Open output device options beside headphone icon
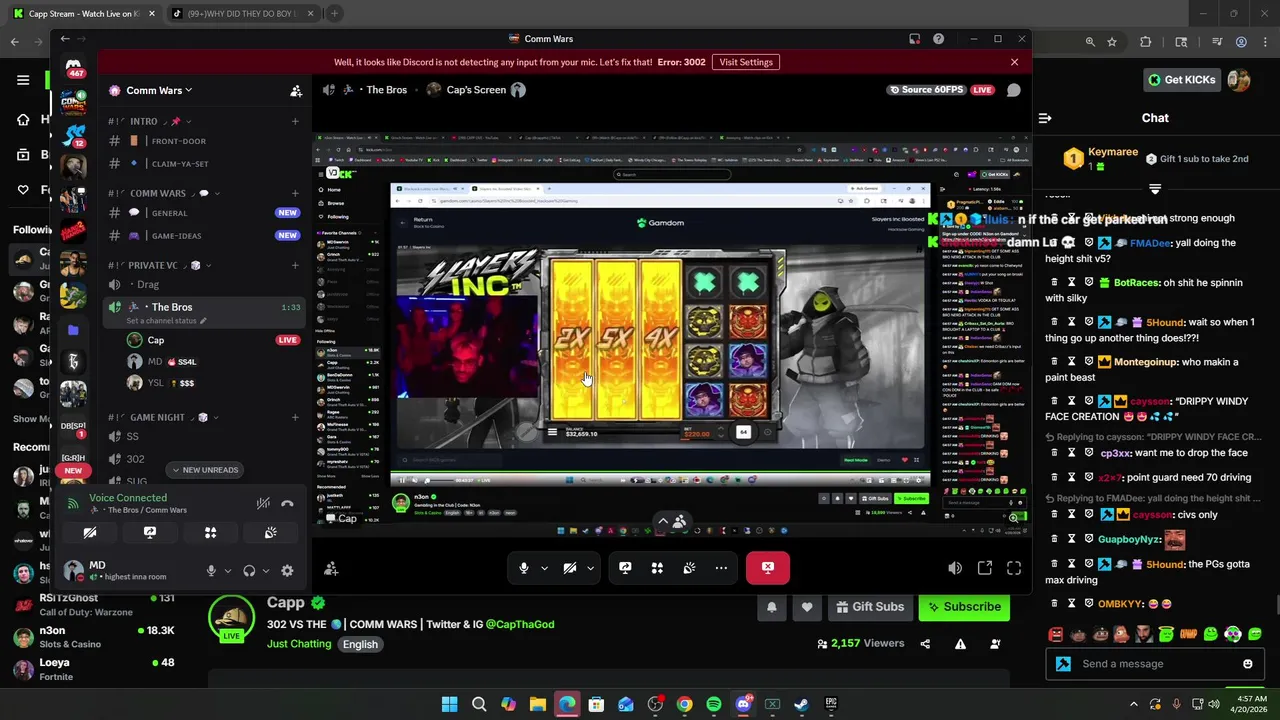This screenshot has height=720, width=1280. (265, 571)
